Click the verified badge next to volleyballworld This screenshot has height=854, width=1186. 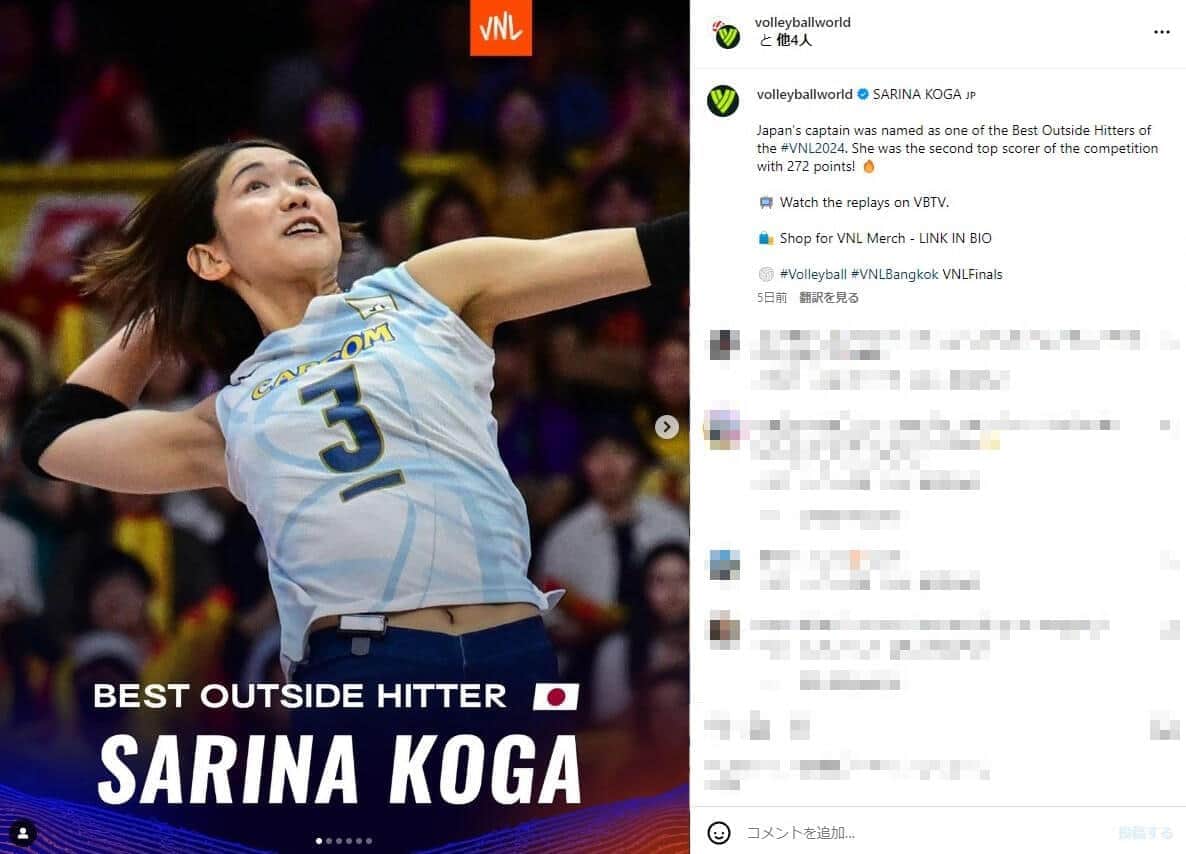[862, 94]
